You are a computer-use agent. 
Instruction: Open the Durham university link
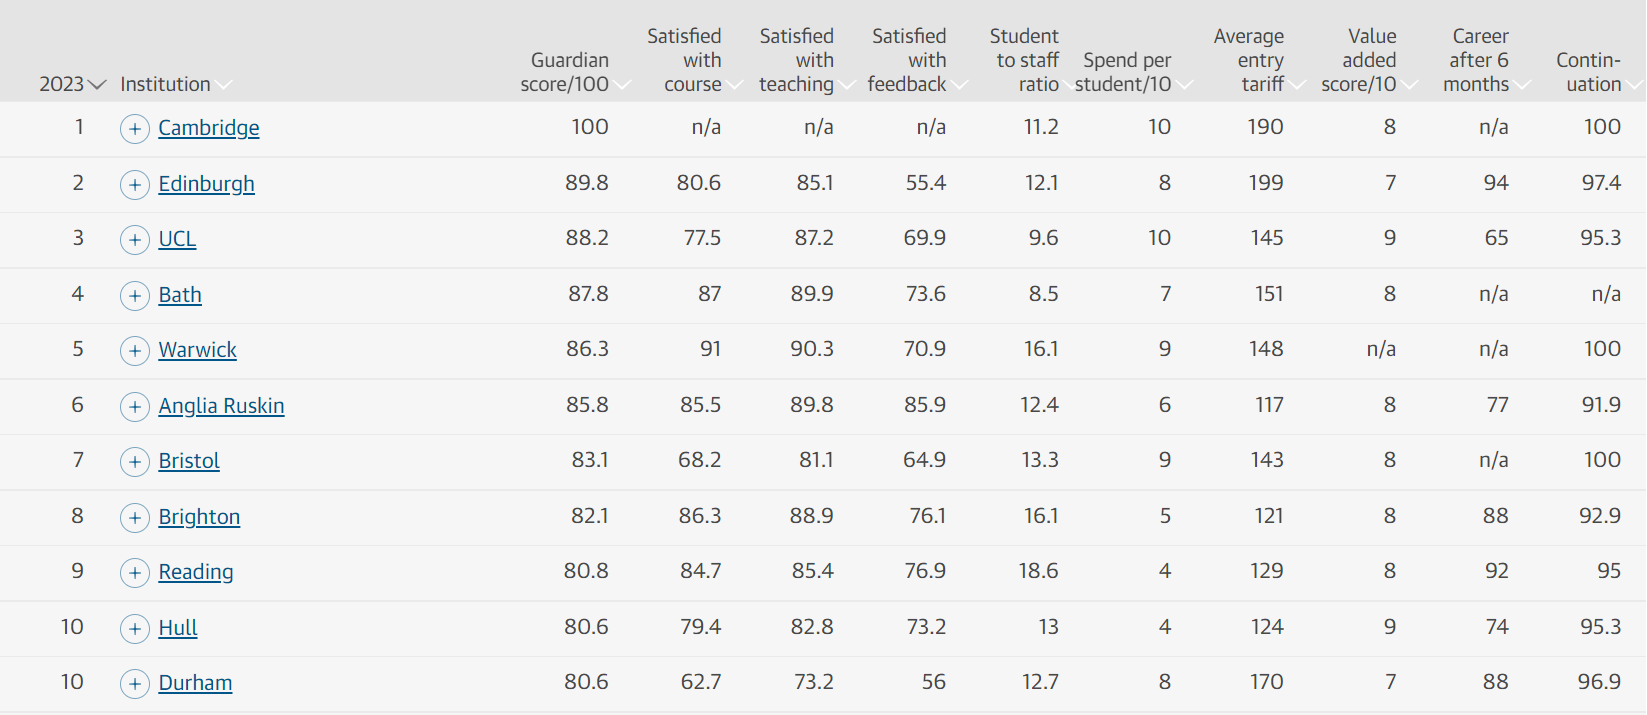[195, 683]
